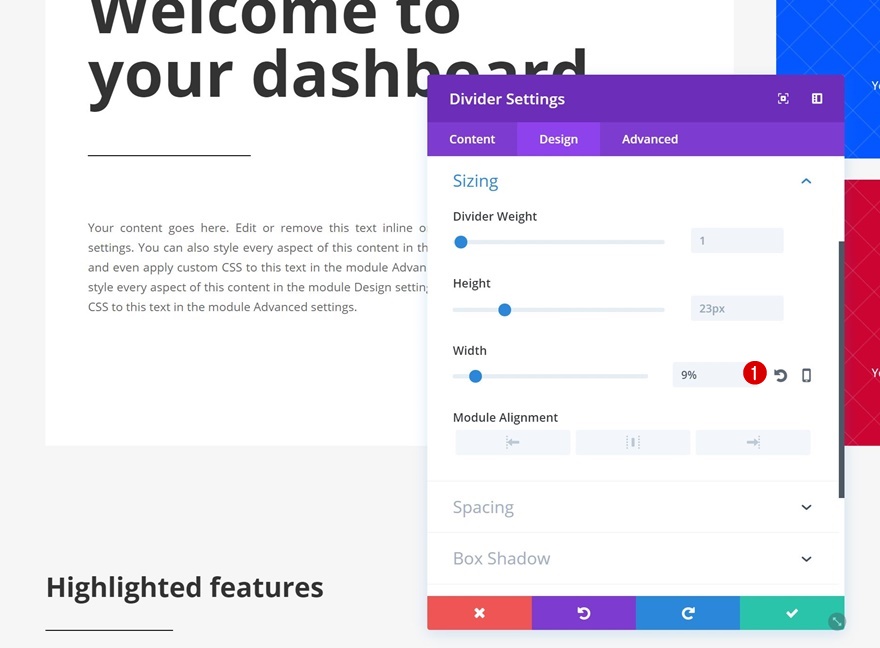This screenshot has height=648, width=880.
Task: Collapse the Sizing section
Action: [x=806, y=181]
